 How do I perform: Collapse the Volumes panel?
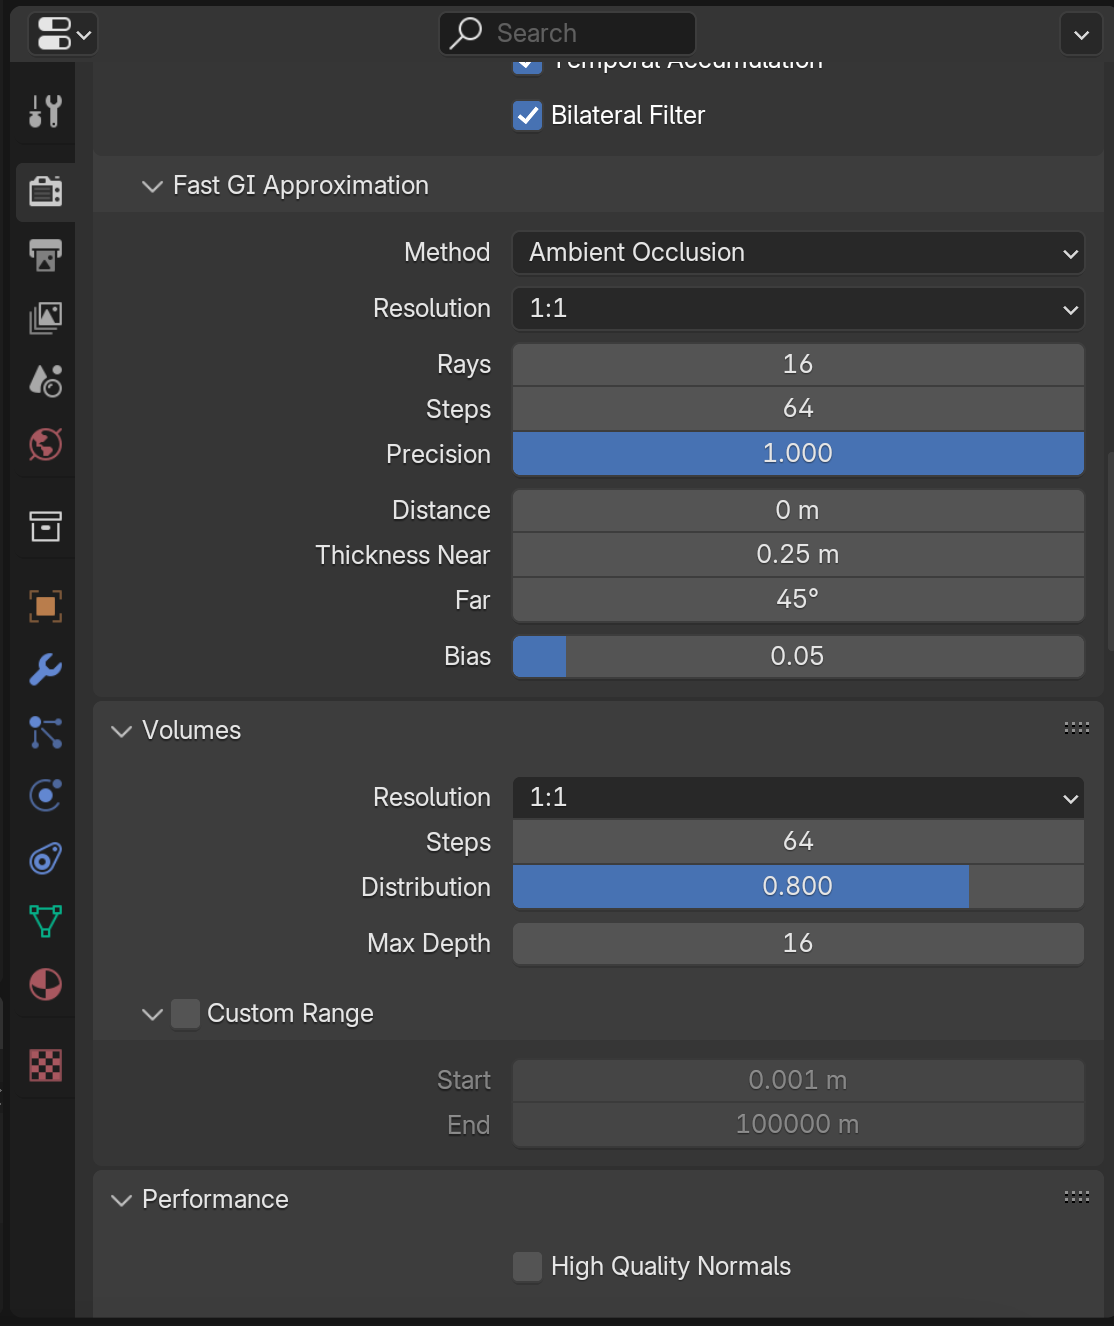click(122, 731)
